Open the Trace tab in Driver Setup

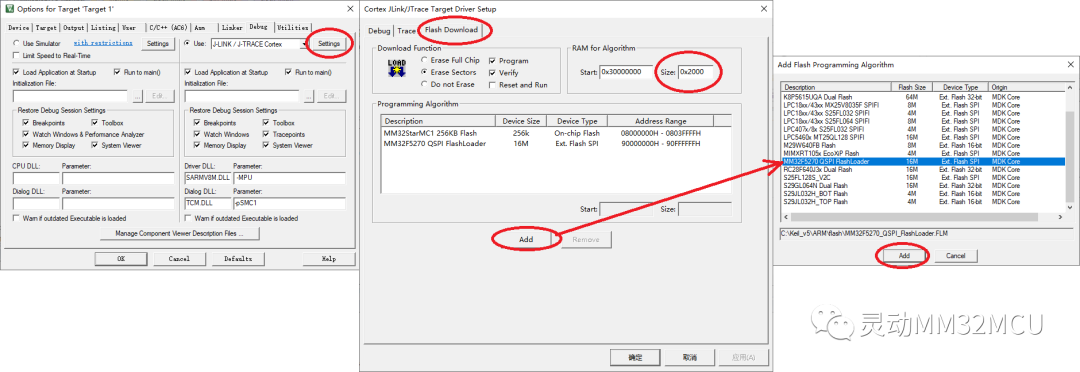(406, 31)
